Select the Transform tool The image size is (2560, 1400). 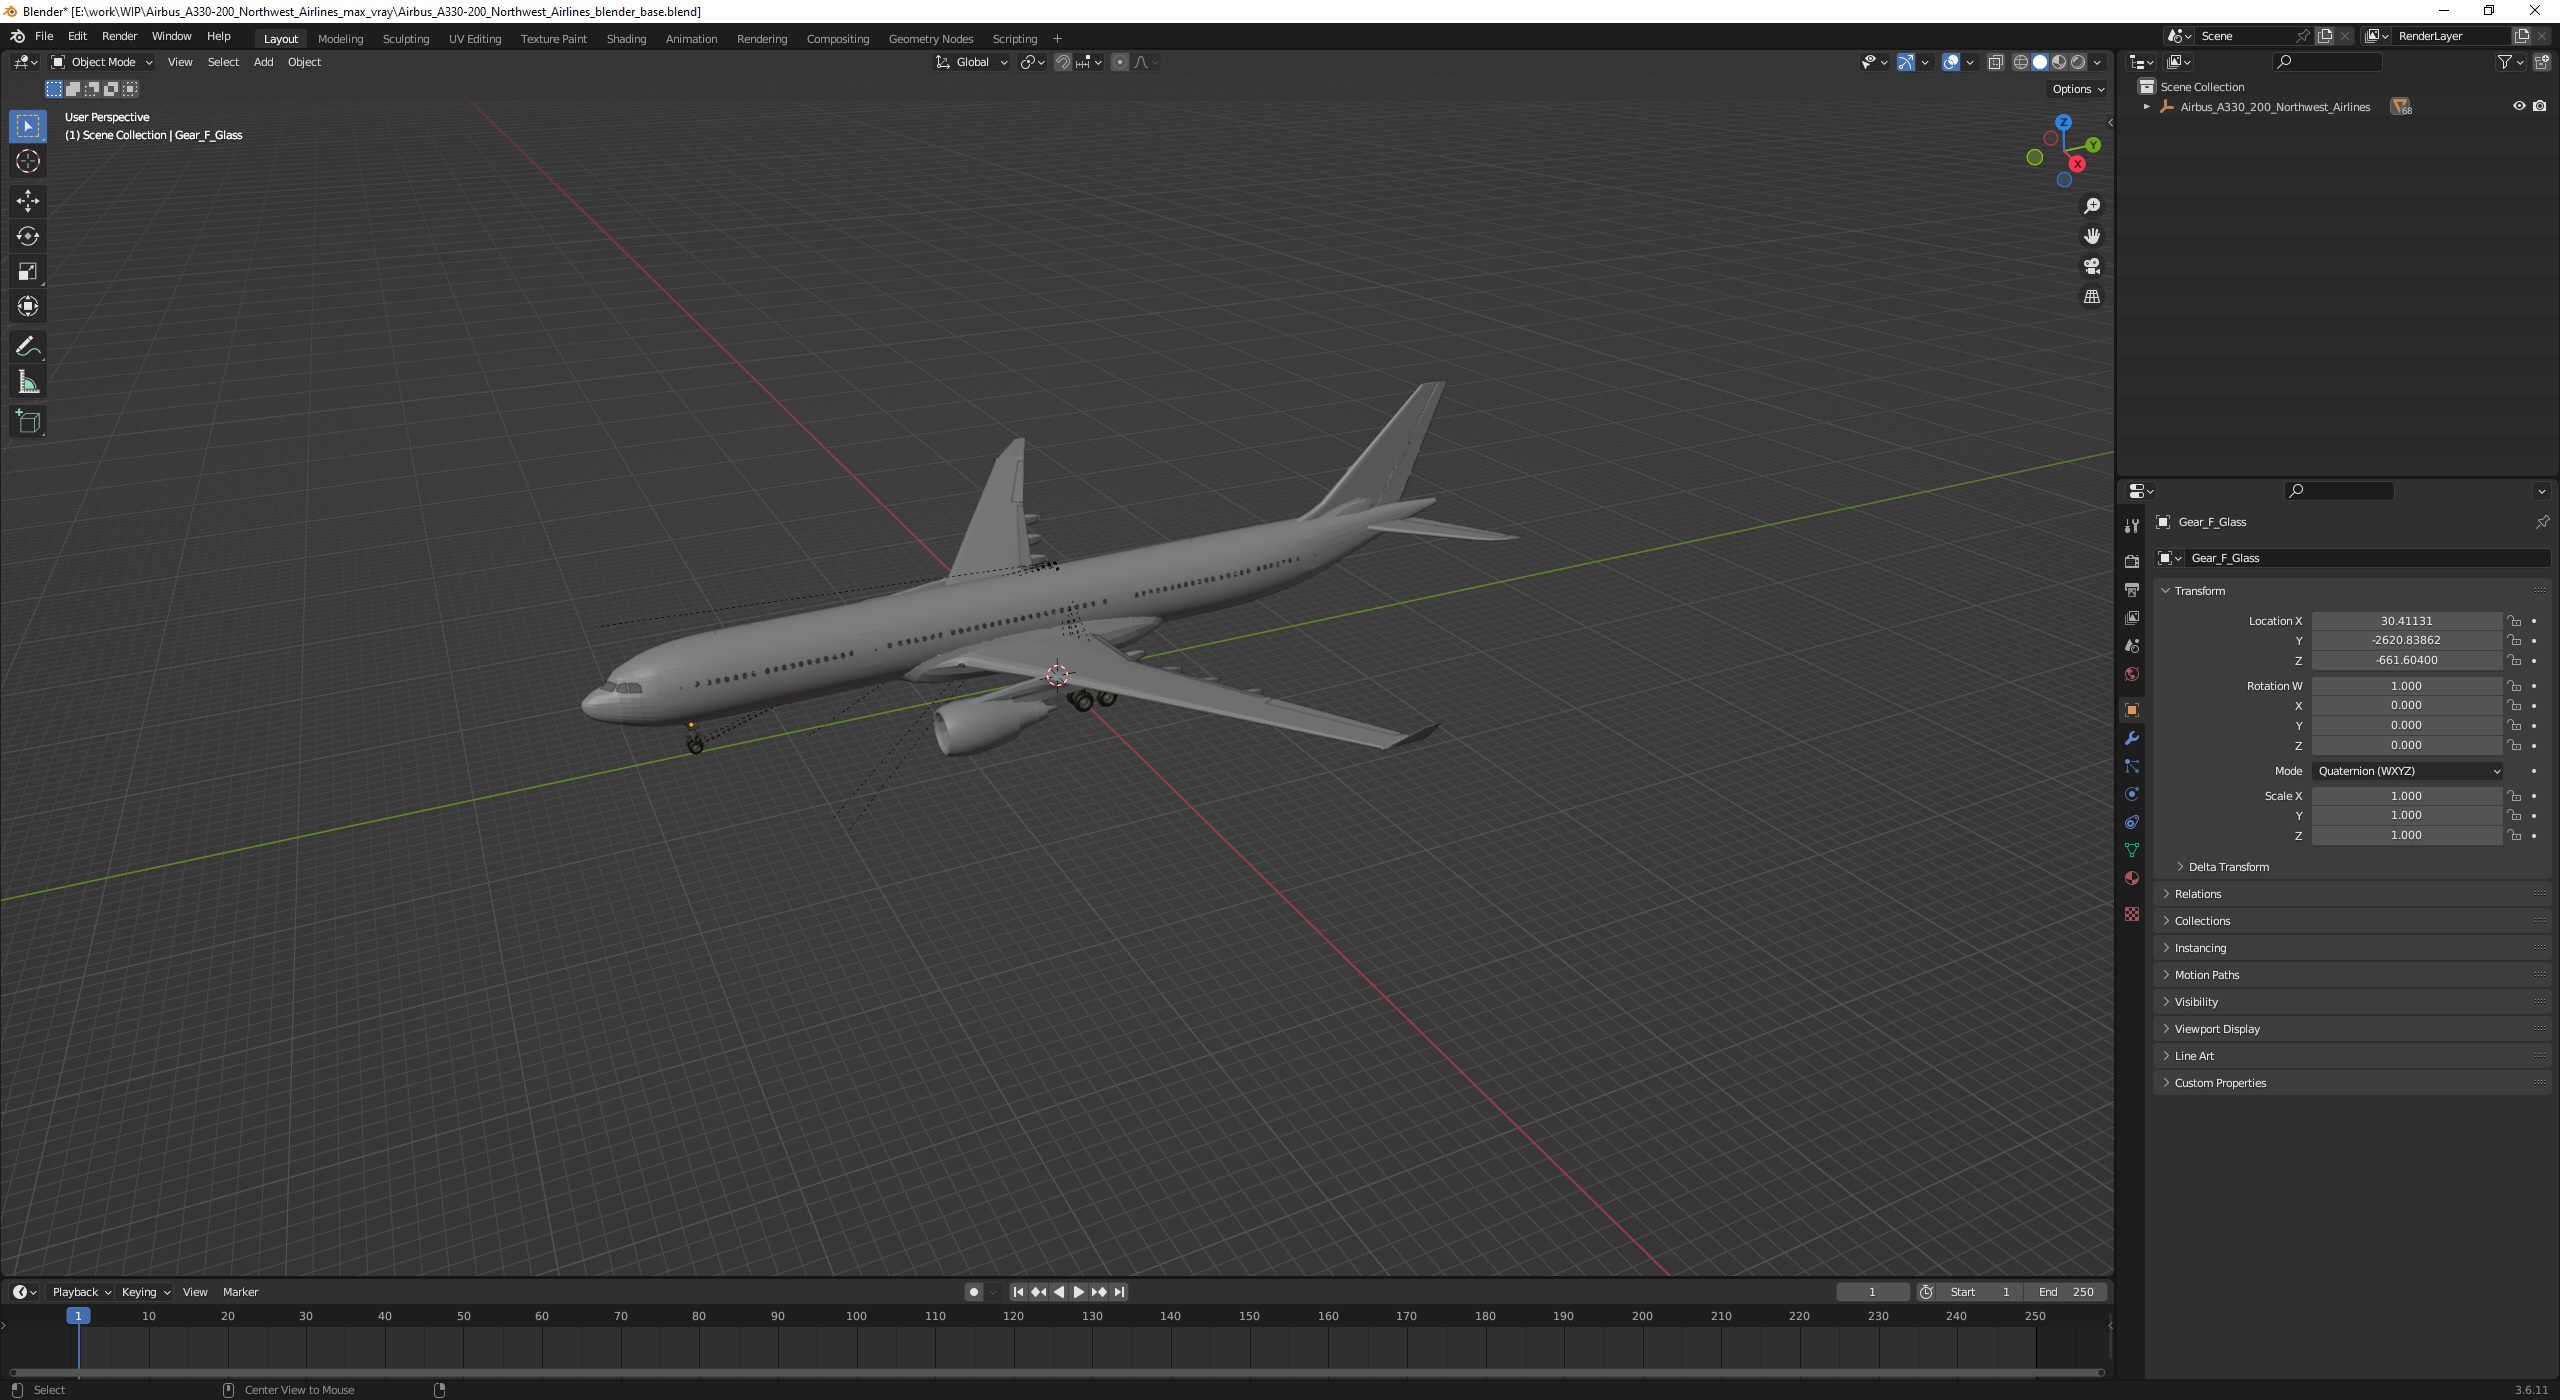pyautogui.click(x=28, y=306)
